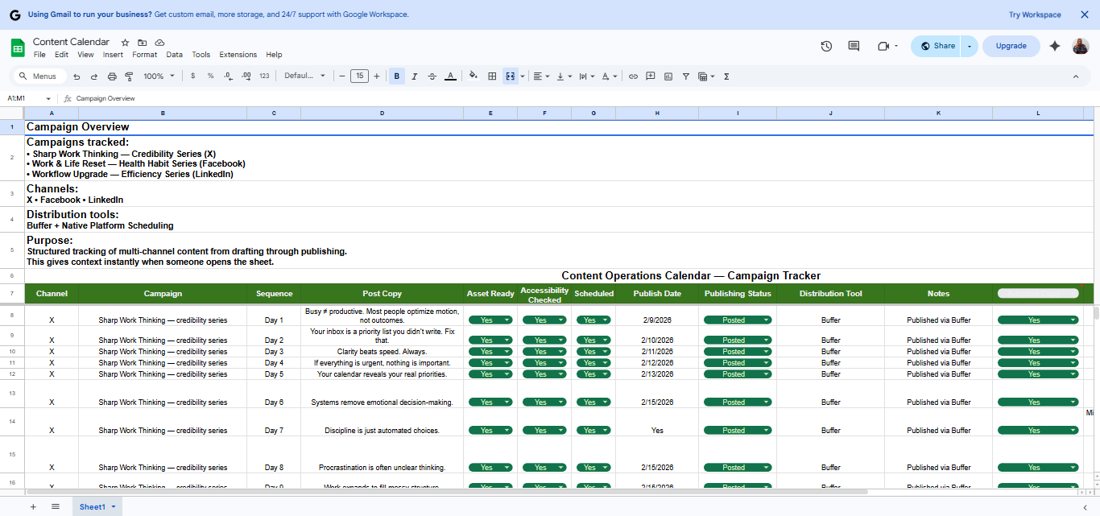The width and height of the screenshot is (1100, 516).
Task: Star the Content Calendar document
Action: [125, 43]
